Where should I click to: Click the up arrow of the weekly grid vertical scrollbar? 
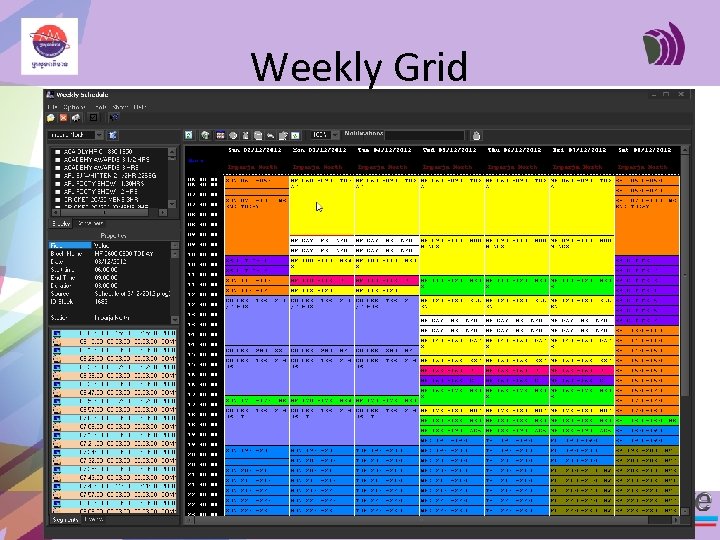[x=685, y=150]
